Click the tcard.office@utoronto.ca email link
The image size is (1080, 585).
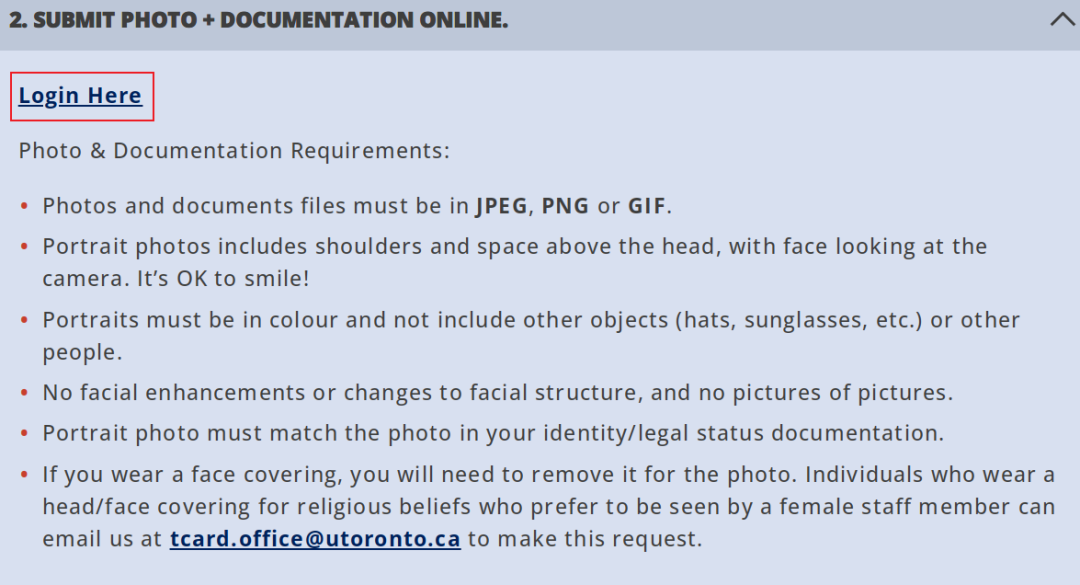tap(315, 539)
